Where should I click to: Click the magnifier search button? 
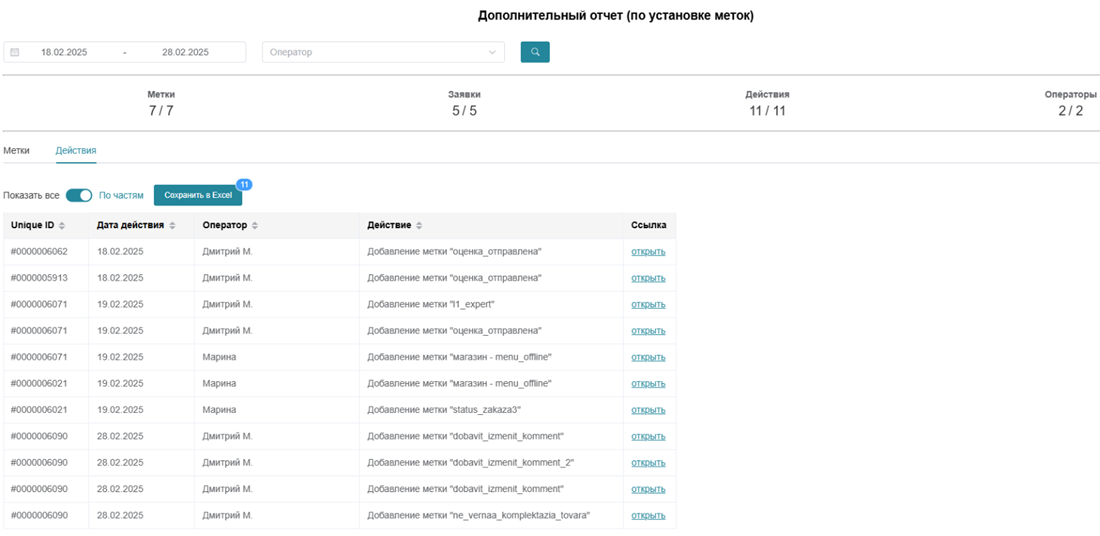pyautogui.click(x=535, y=52)
